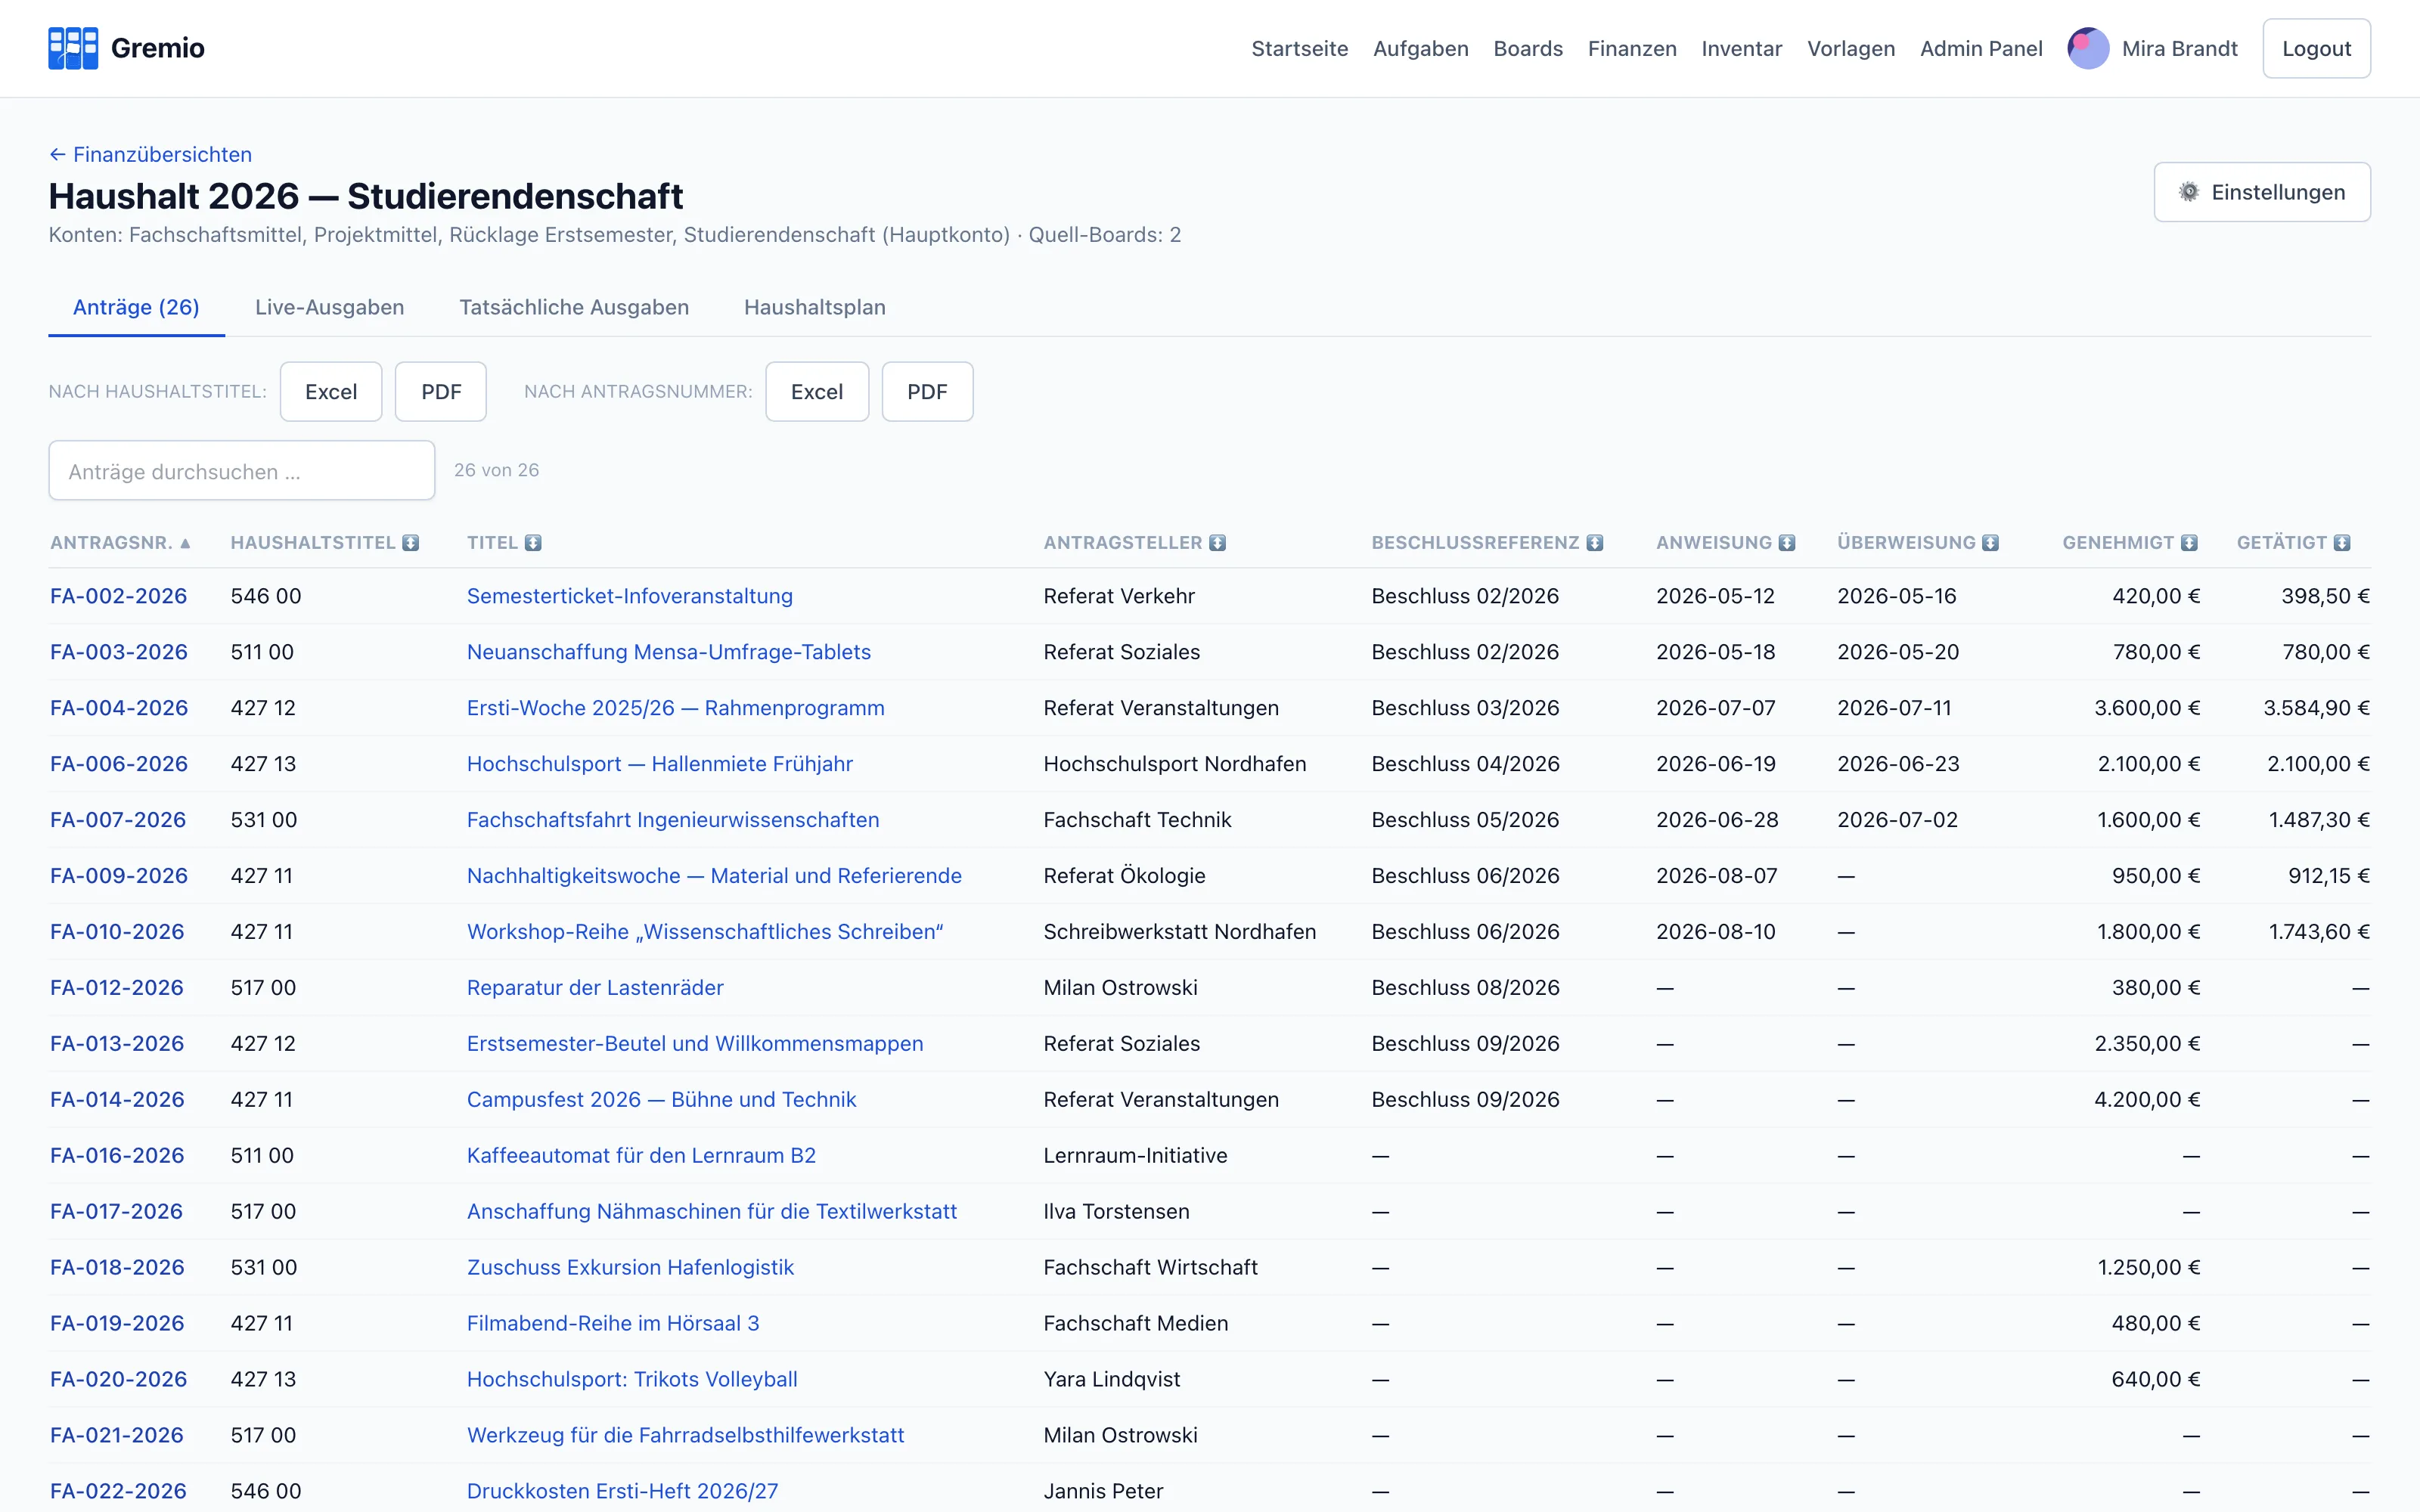Open Campusfest 2026 — Bühne und Technik
Image resolution: width=2420 pixels, height=1512 pixels.
tap(662, 1100)
